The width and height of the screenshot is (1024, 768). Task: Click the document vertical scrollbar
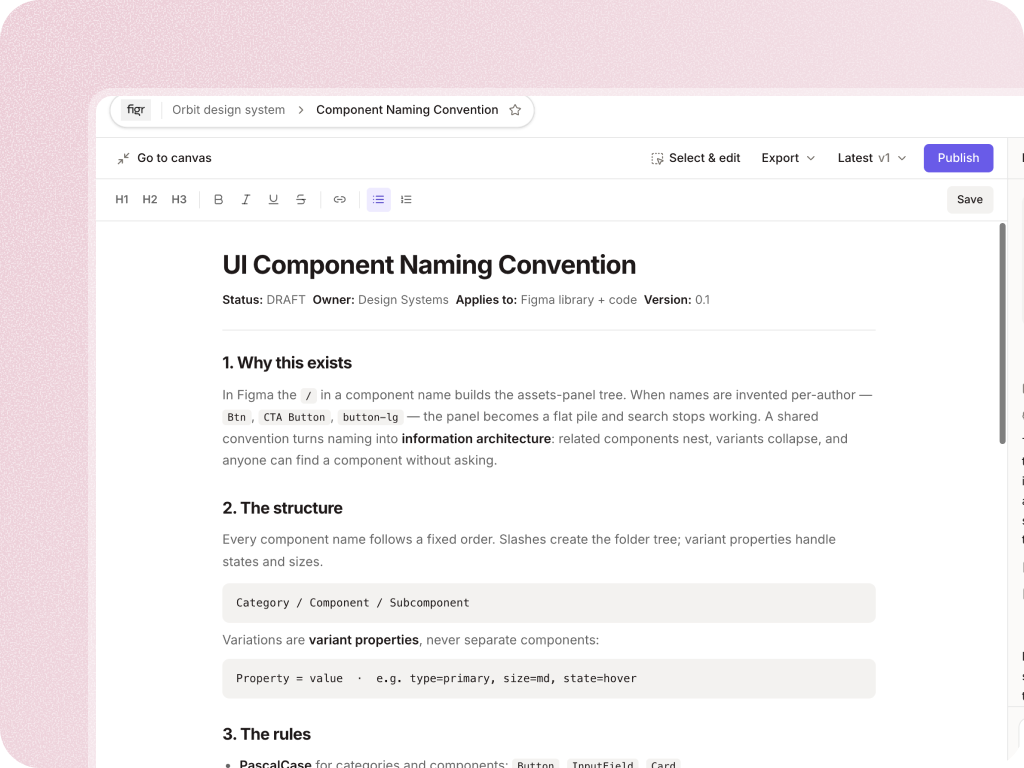tap(1002, 333)
